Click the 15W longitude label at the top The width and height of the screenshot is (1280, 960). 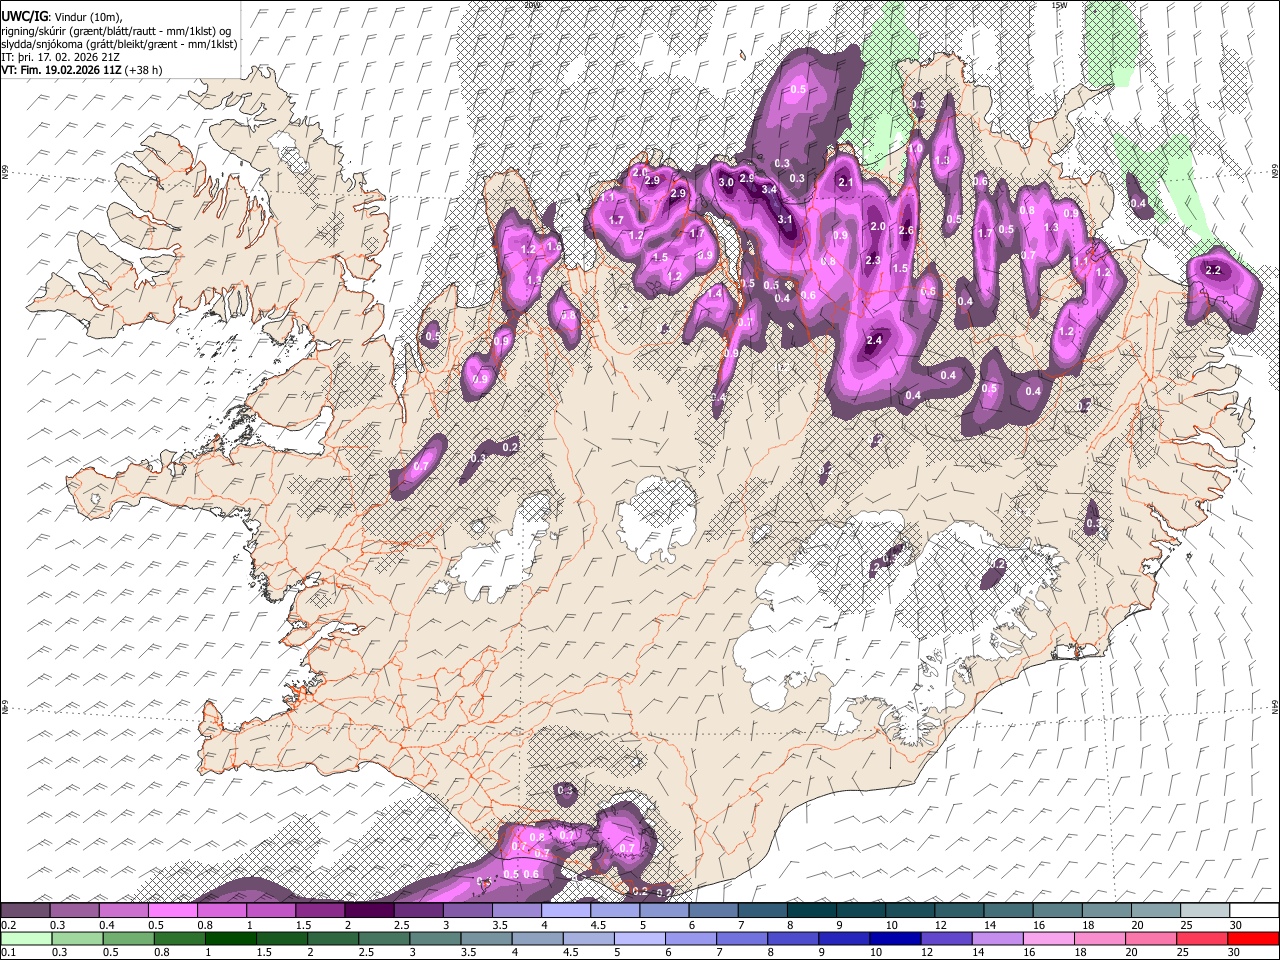(1059, 5)
